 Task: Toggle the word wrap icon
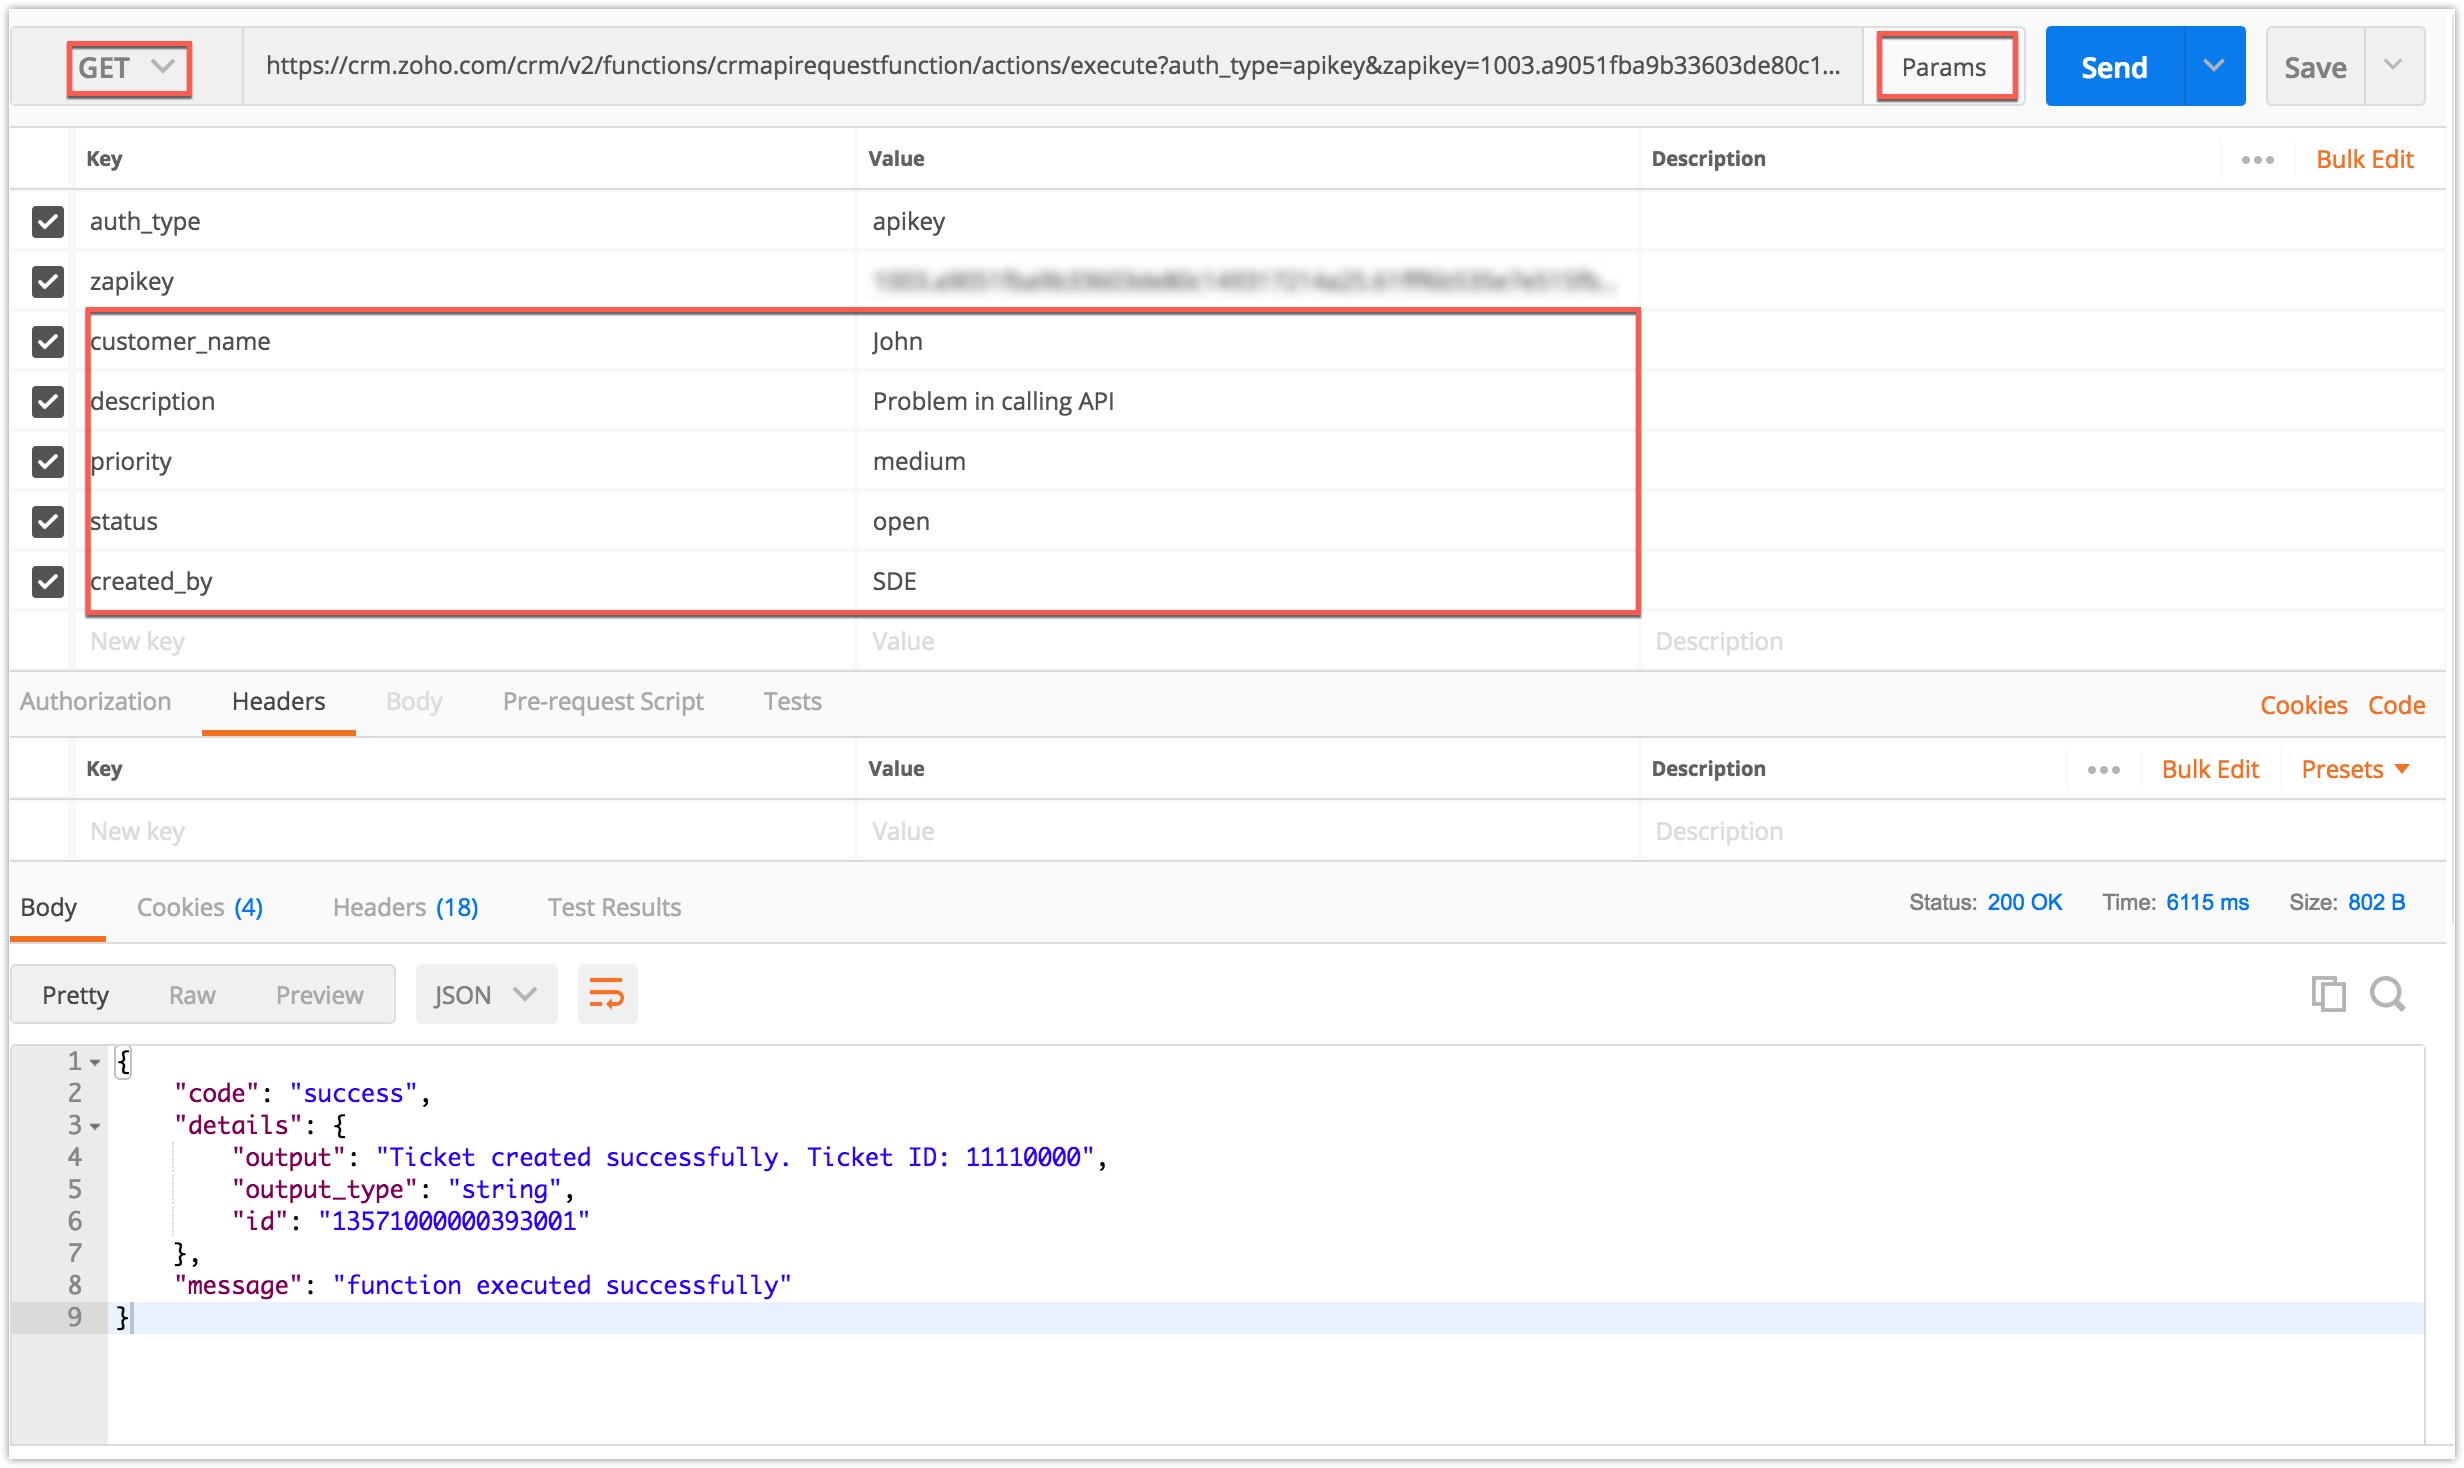[607, 994]
